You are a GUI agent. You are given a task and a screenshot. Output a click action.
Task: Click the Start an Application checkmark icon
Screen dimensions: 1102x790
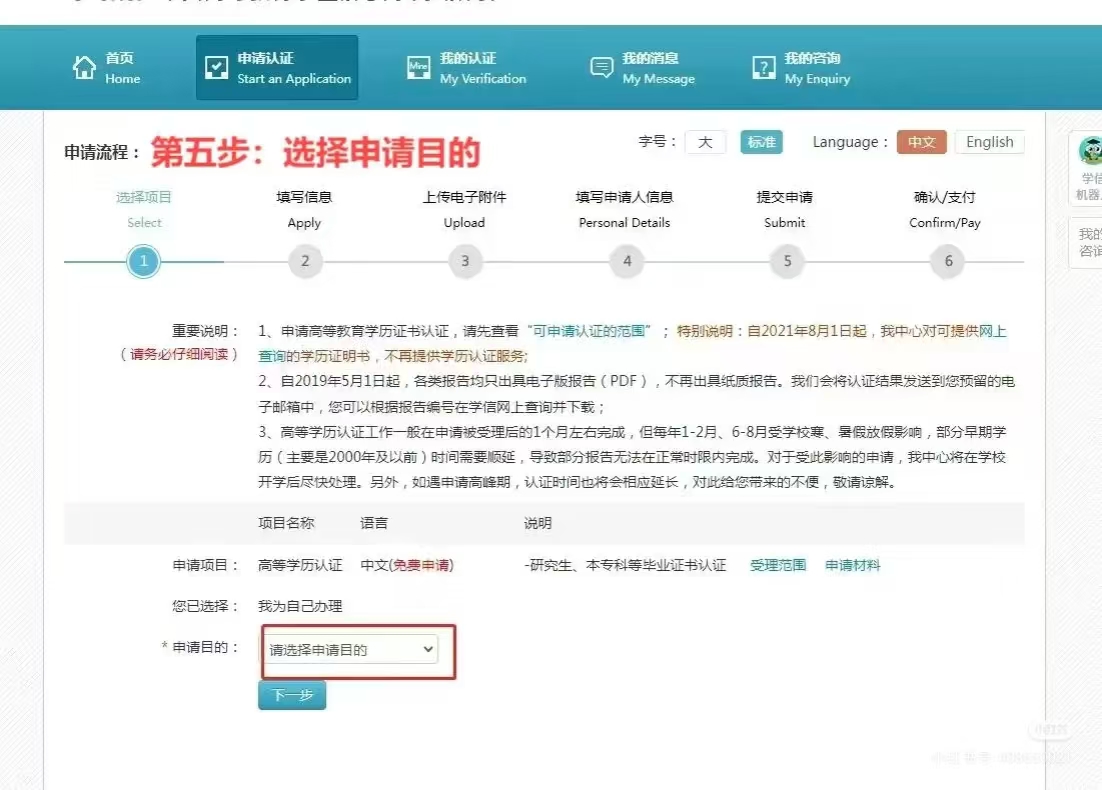[216, 68]
